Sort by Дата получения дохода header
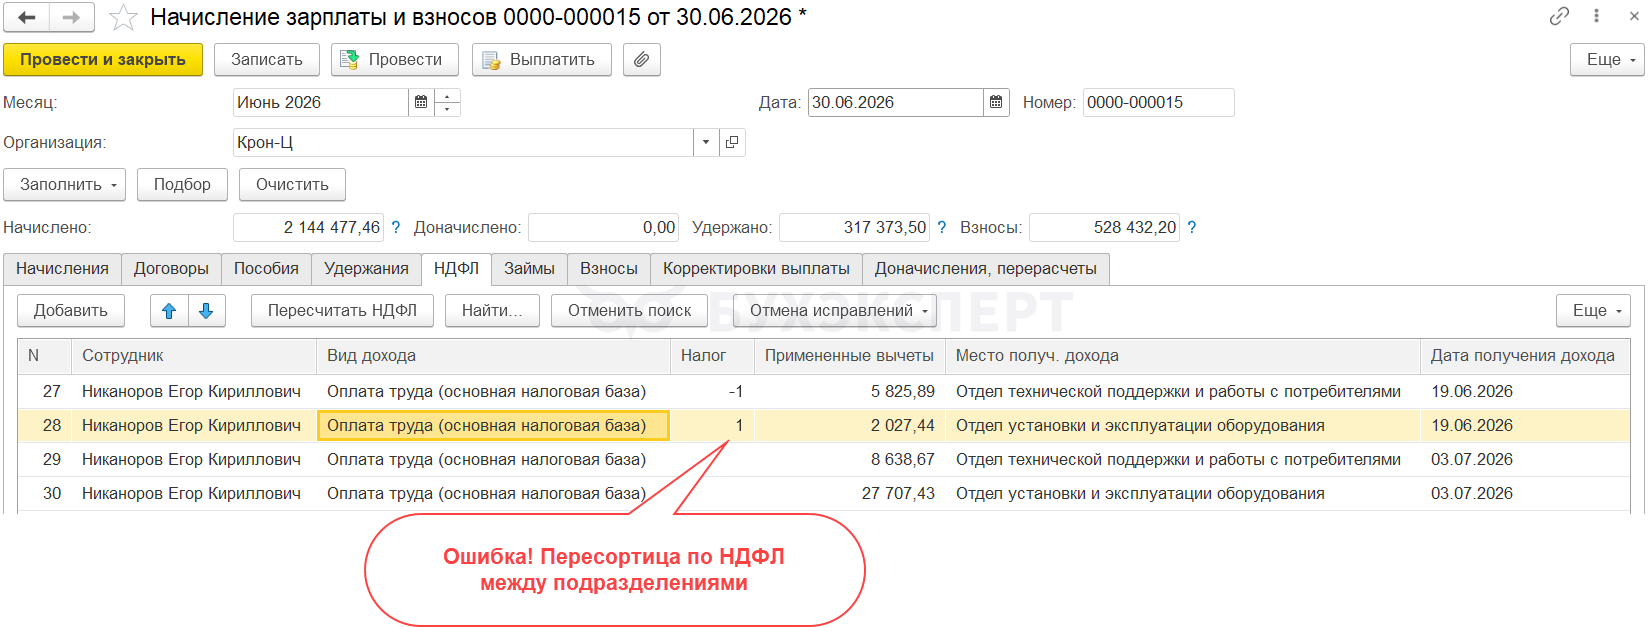This screenshot has height=627, width=1649. click(1524, 356)
